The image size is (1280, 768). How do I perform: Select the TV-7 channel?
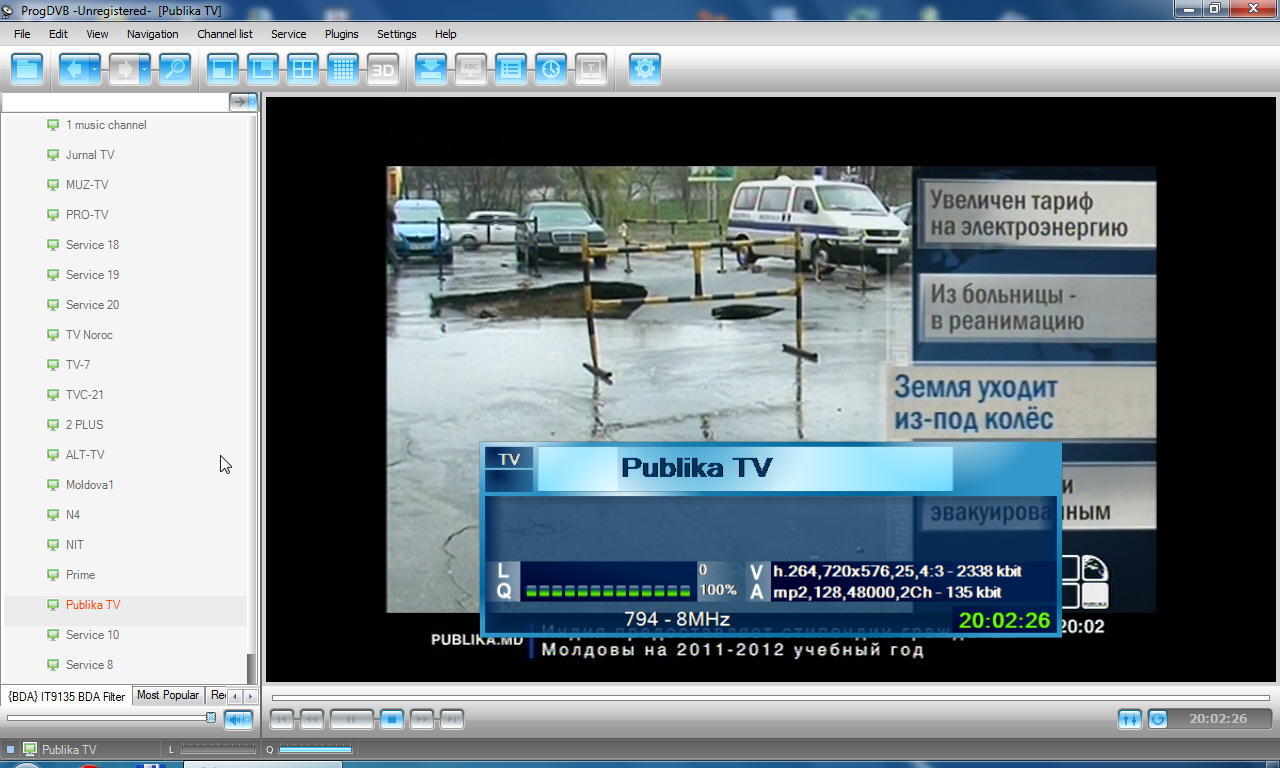coord(78,365)
